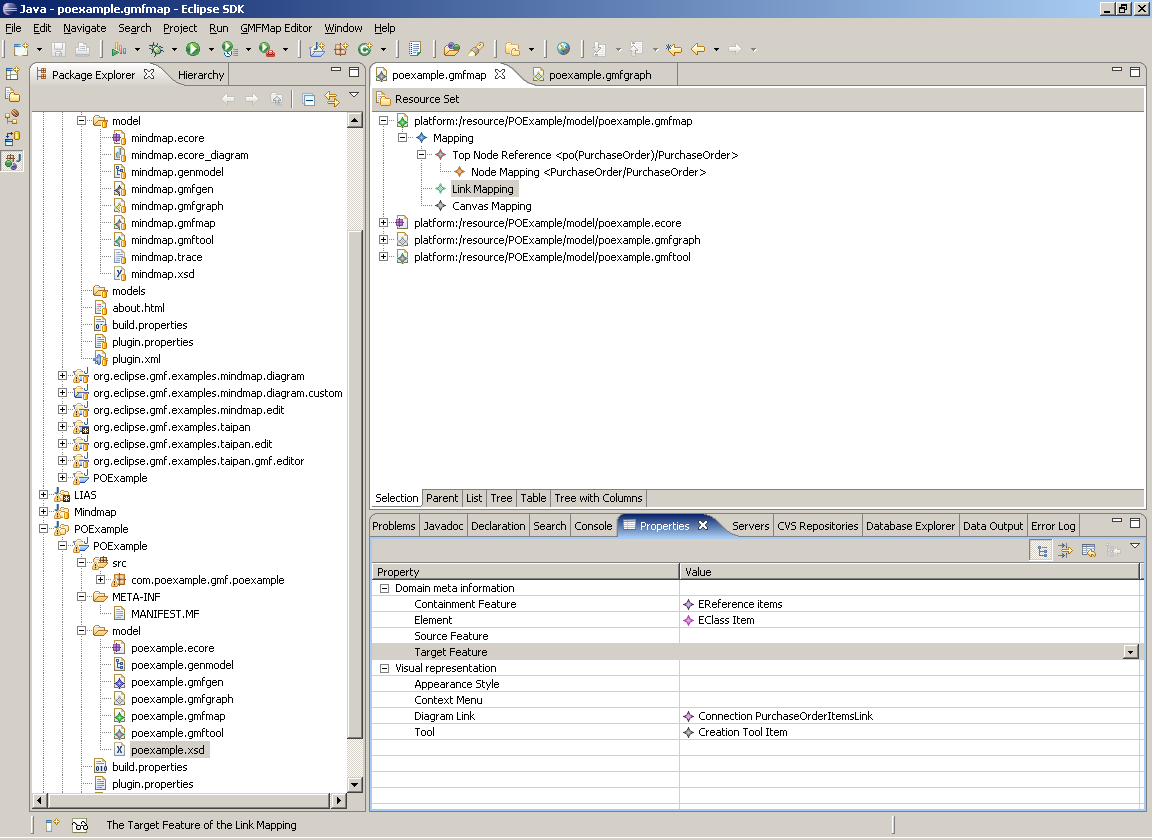Switch to the Parent editor page
The width and height of the screenshot is (1152, 840).
click(x=442, y=498)
